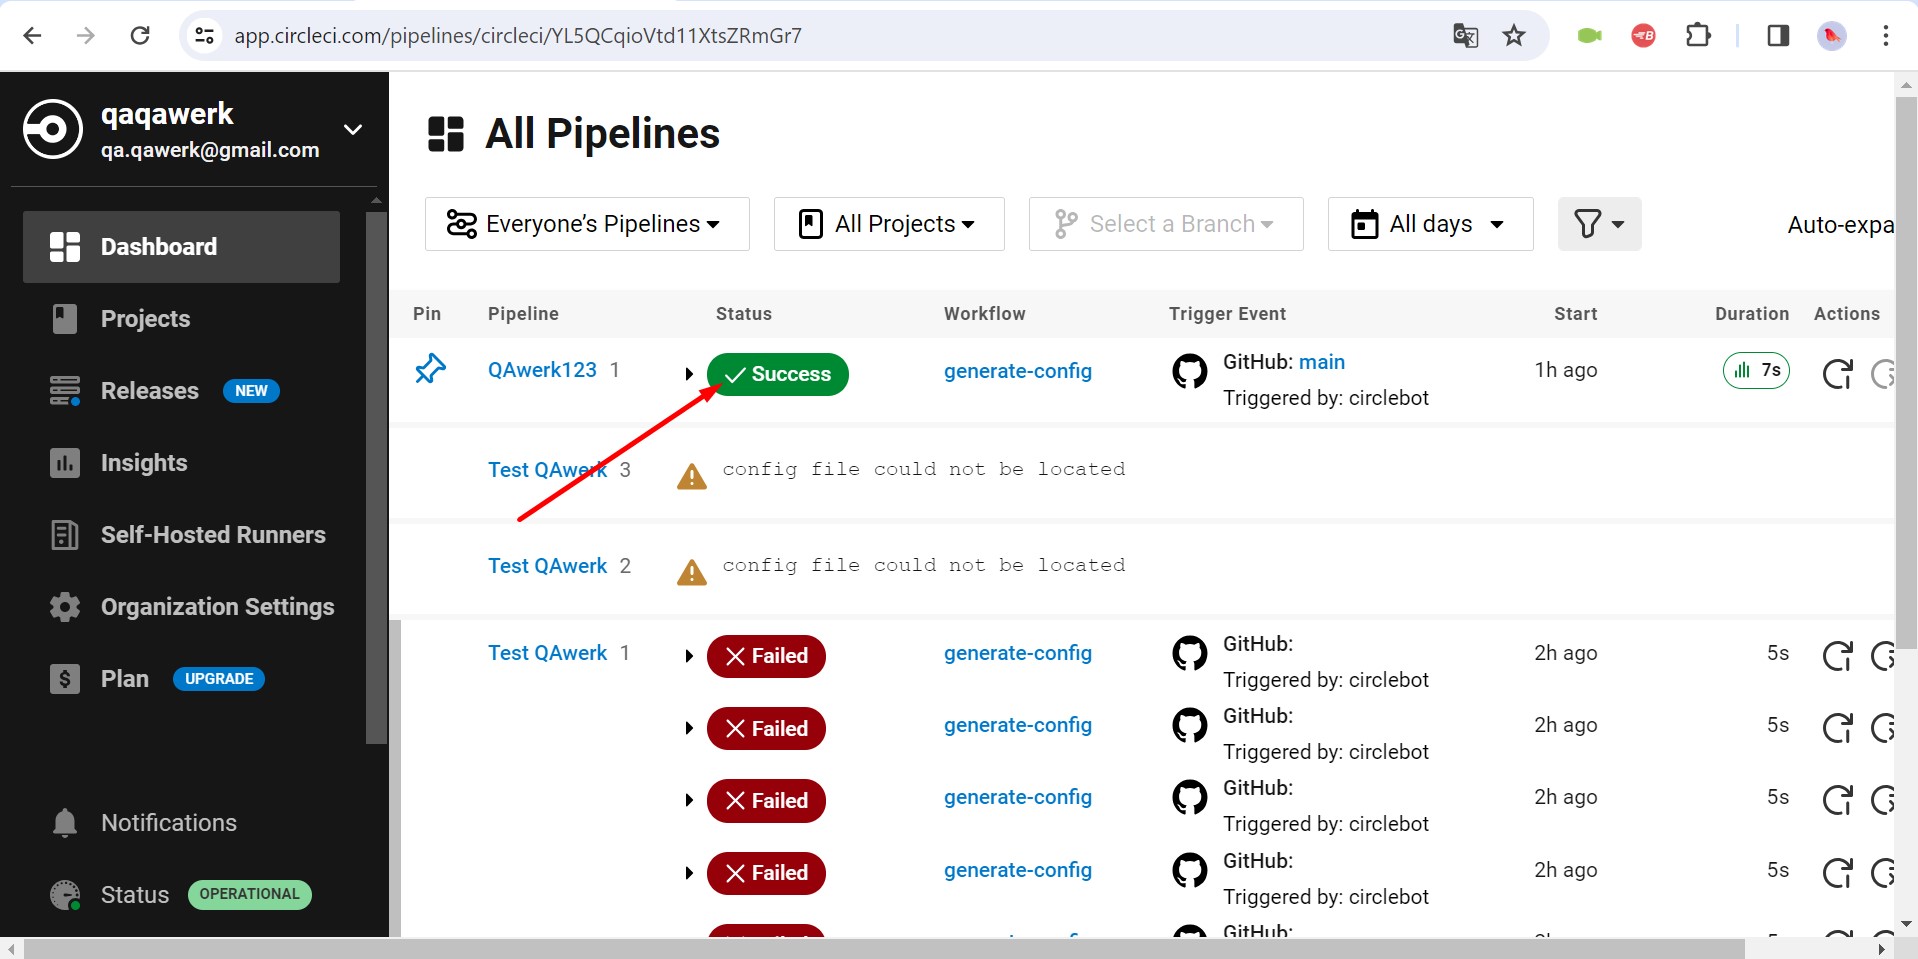Open Everyone's Pipelines dropdown
1918x959 pixels.
click(587, 224)
